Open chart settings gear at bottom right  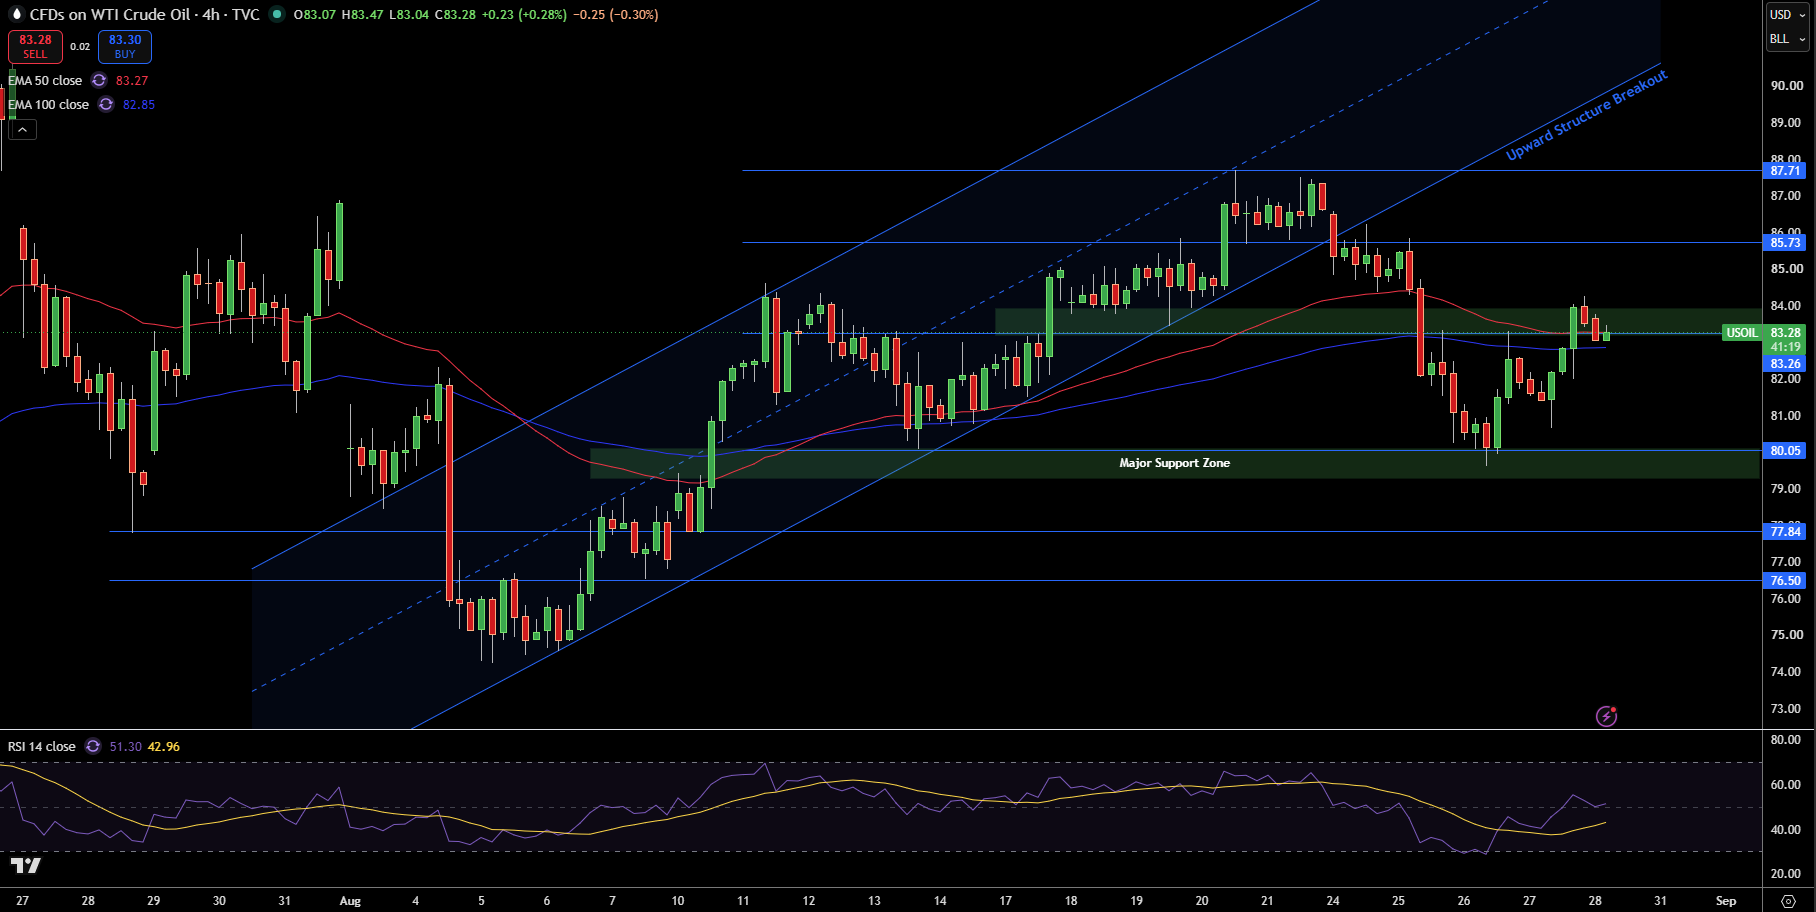[1788, 901]
